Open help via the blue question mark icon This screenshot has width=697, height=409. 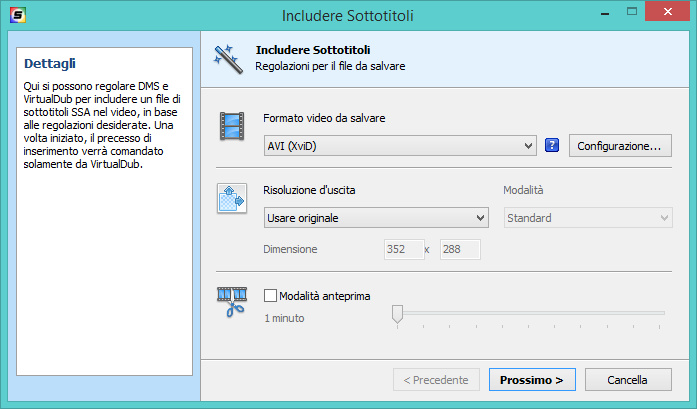(551, 146)
